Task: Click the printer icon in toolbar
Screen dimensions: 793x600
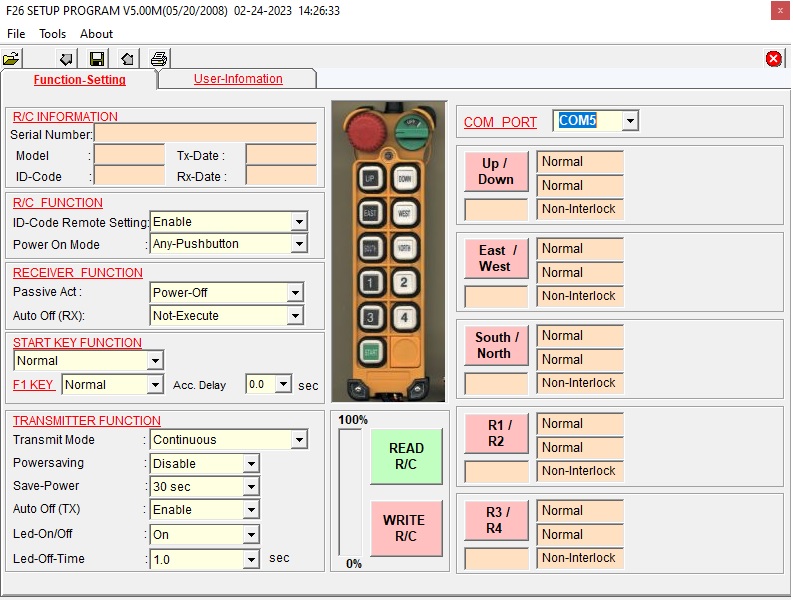Action: 158,59
